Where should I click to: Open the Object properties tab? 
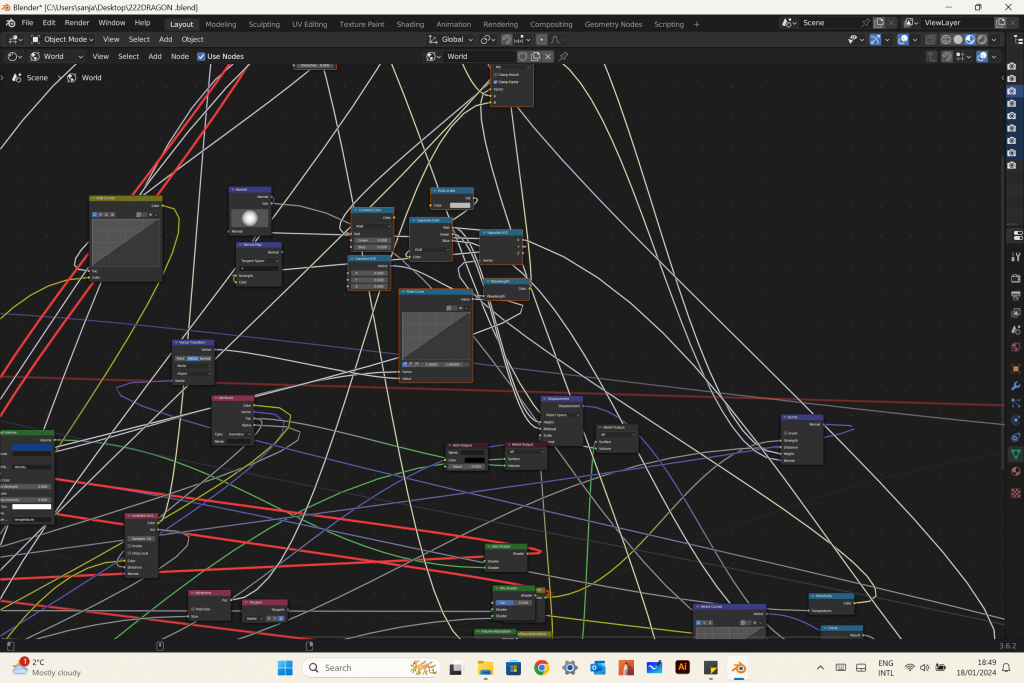tap(1016, 369)
